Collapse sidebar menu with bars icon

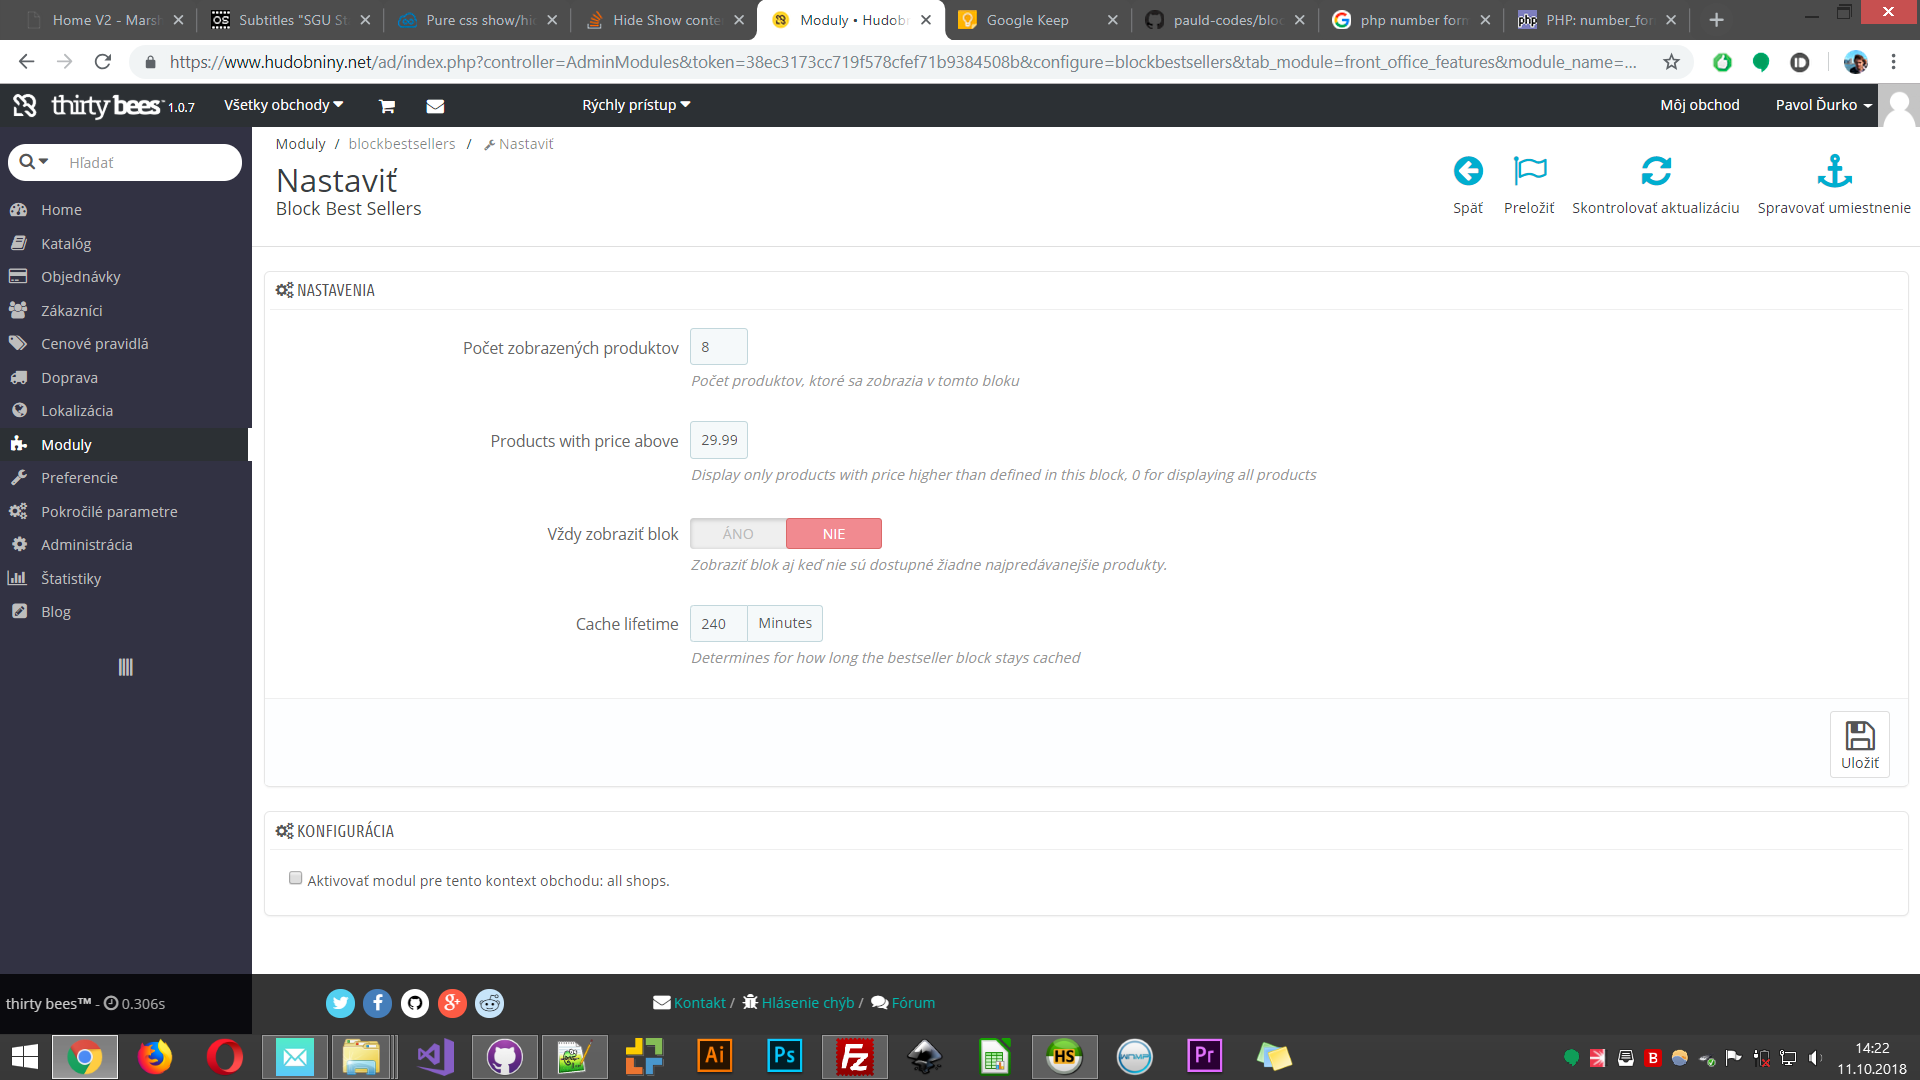pyautogui.click(x=125, y=667)
